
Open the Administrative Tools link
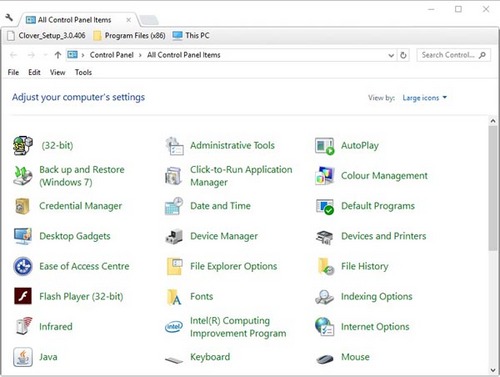click(x=232, y=146)
